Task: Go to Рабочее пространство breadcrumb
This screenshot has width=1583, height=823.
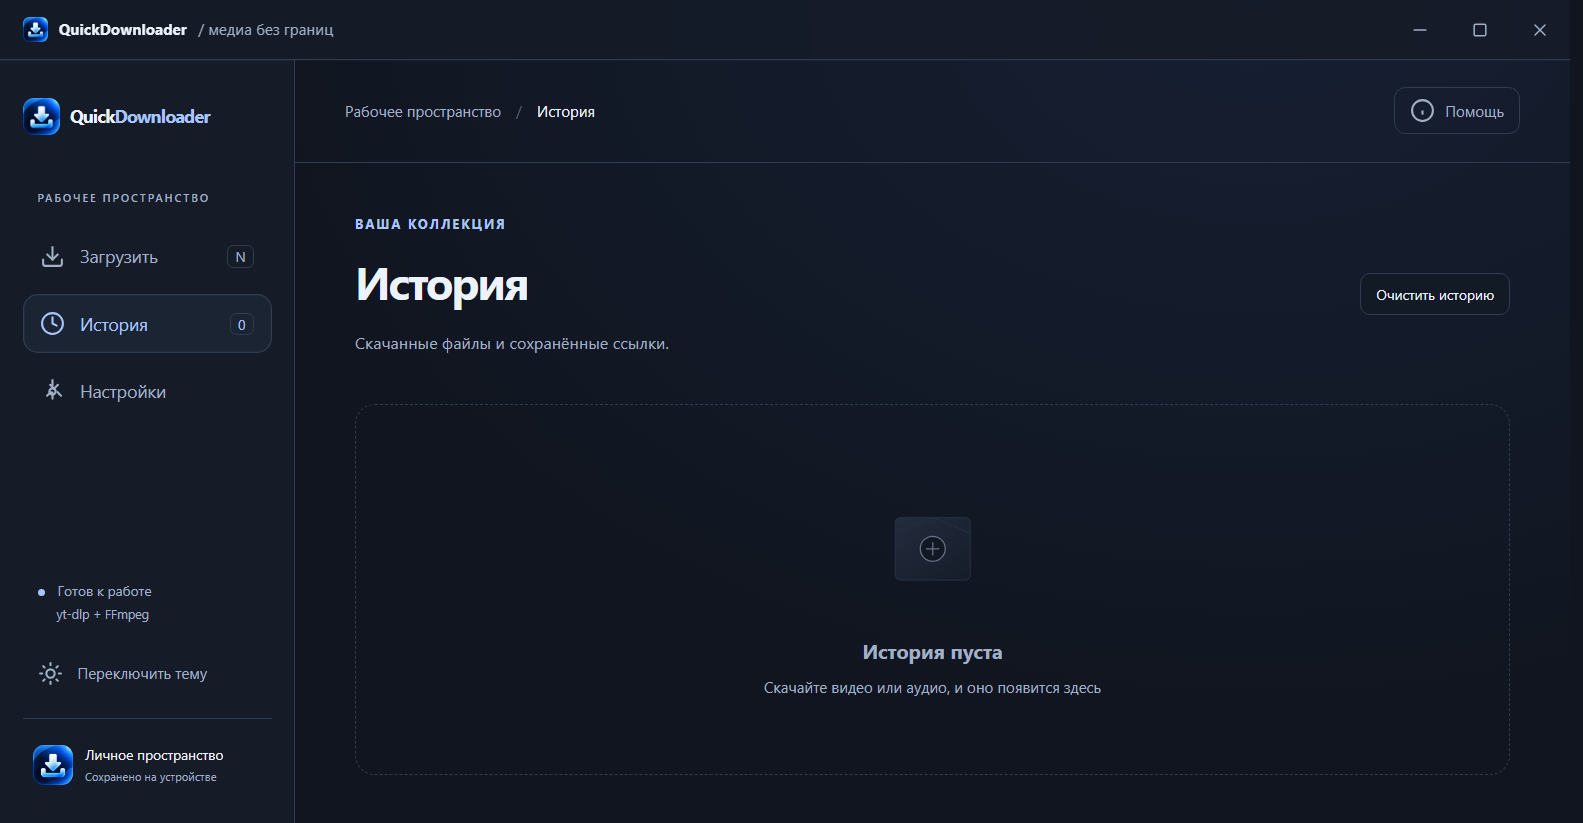Action: (x=423, y=112)
